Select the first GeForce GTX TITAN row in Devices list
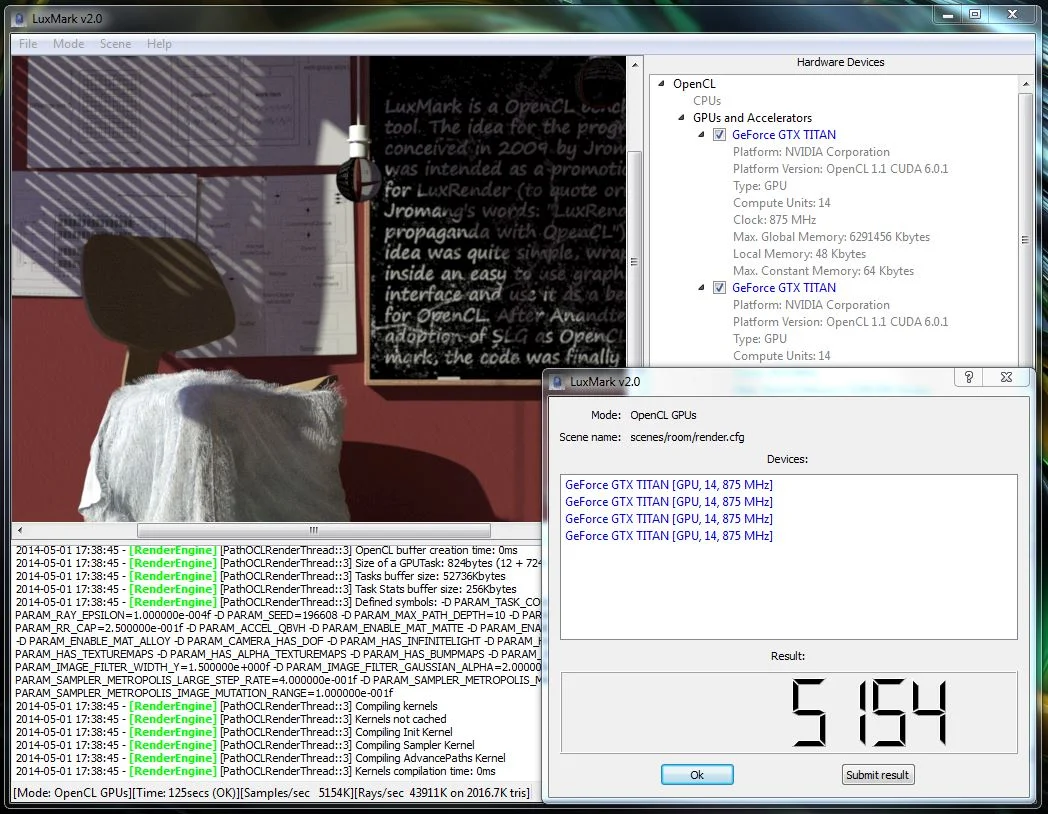 (669, 485)
